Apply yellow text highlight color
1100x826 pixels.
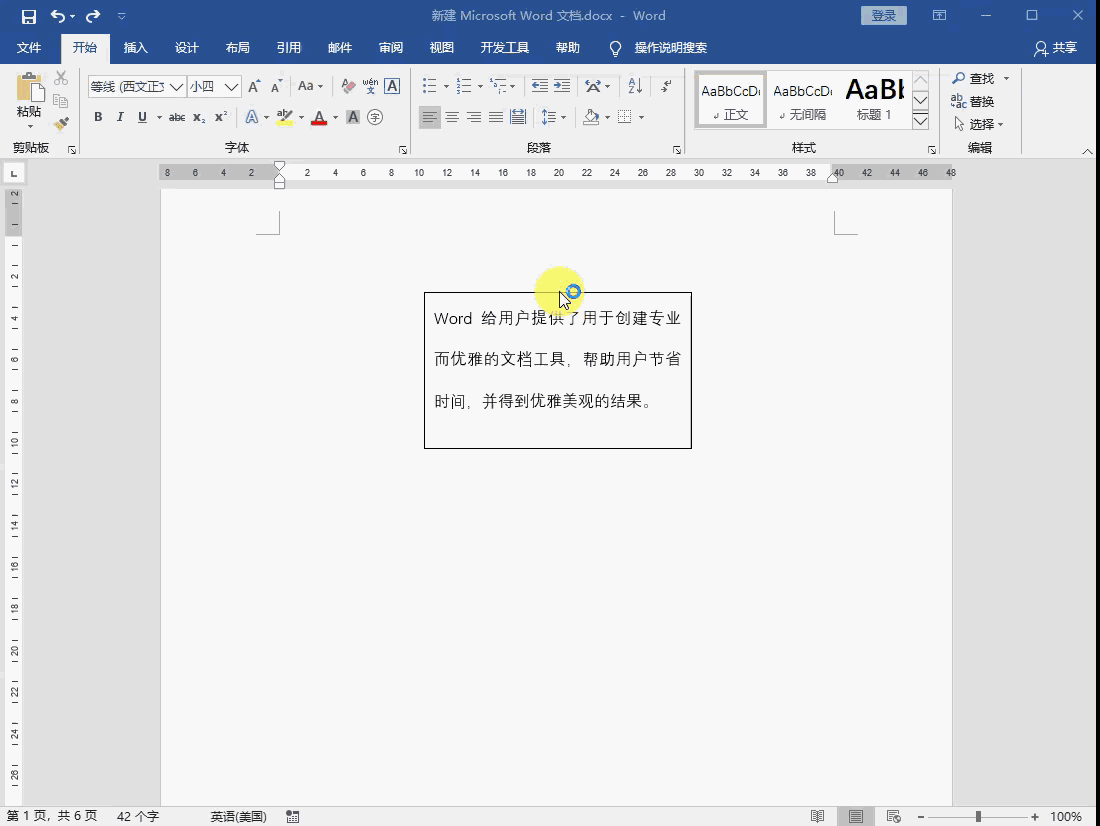[x=285, y=117]
